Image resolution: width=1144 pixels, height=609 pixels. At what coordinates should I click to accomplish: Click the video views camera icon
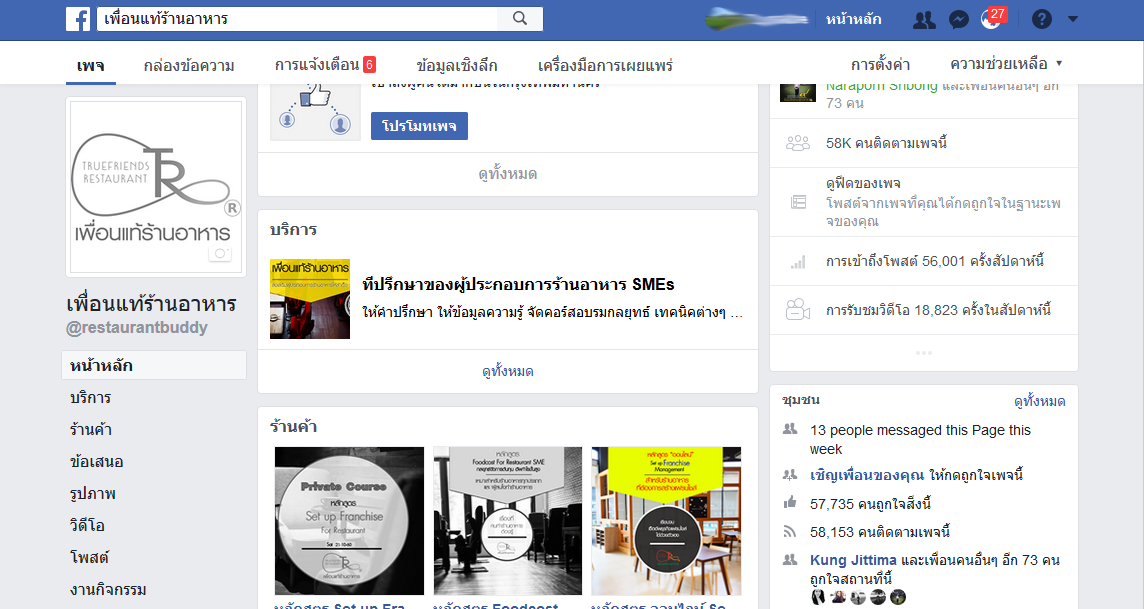(x=797, y=310)
